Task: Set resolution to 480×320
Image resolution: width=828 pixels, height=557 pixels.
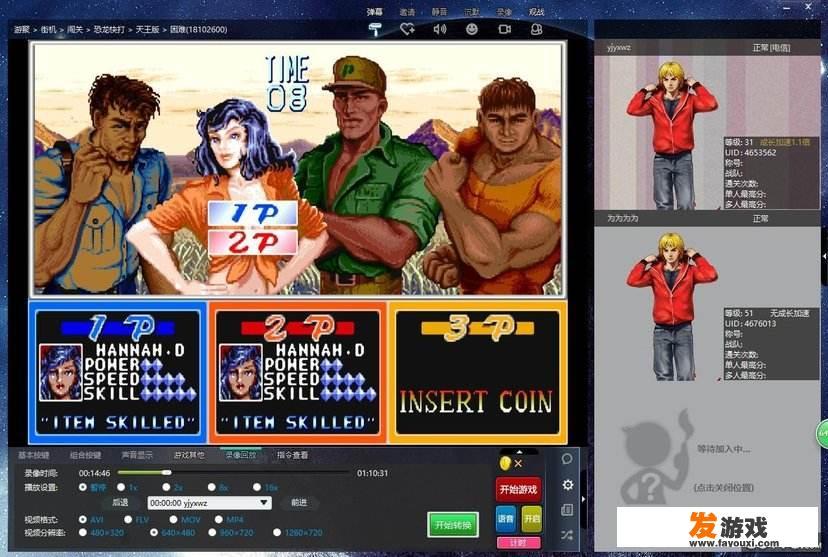Action: coord(82,533)
